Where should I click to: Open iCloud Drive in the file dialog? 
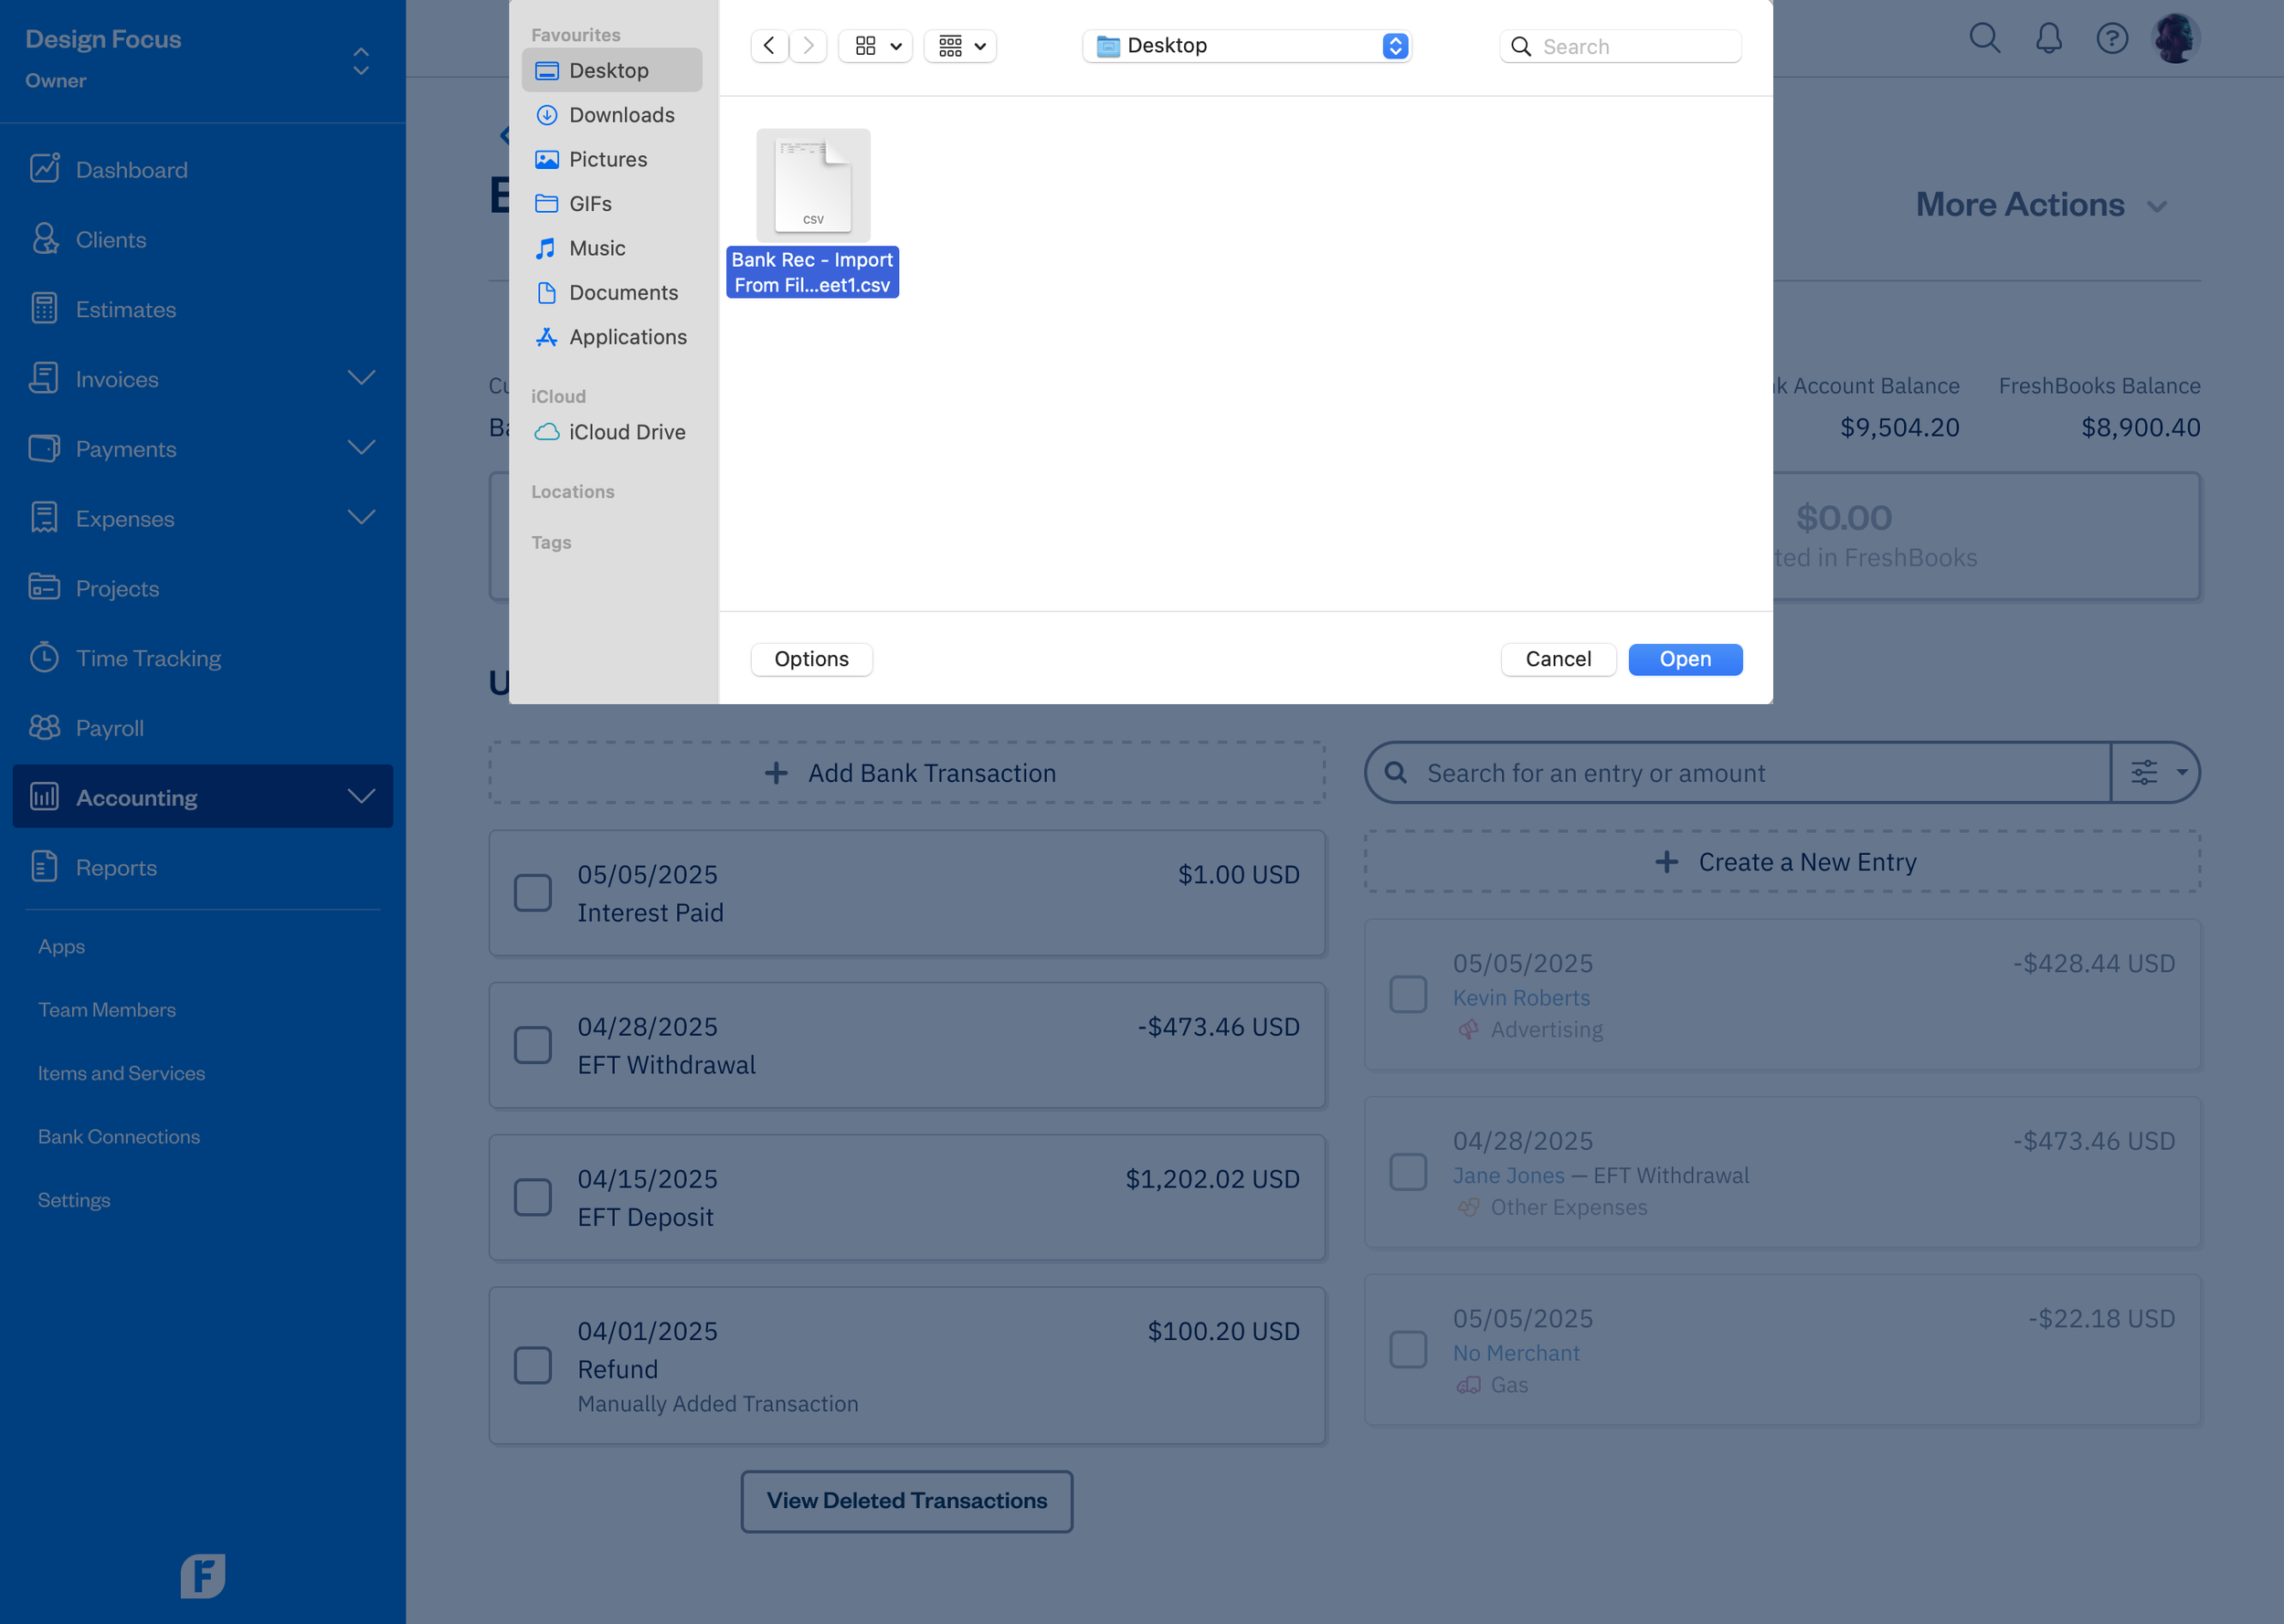pos(626,431)
